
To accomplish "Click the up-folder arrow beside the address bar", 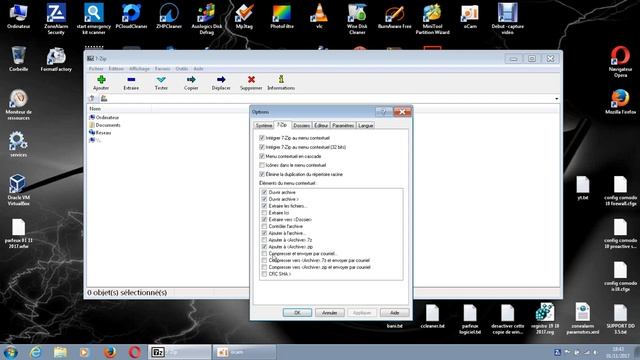I will [92, 98].
